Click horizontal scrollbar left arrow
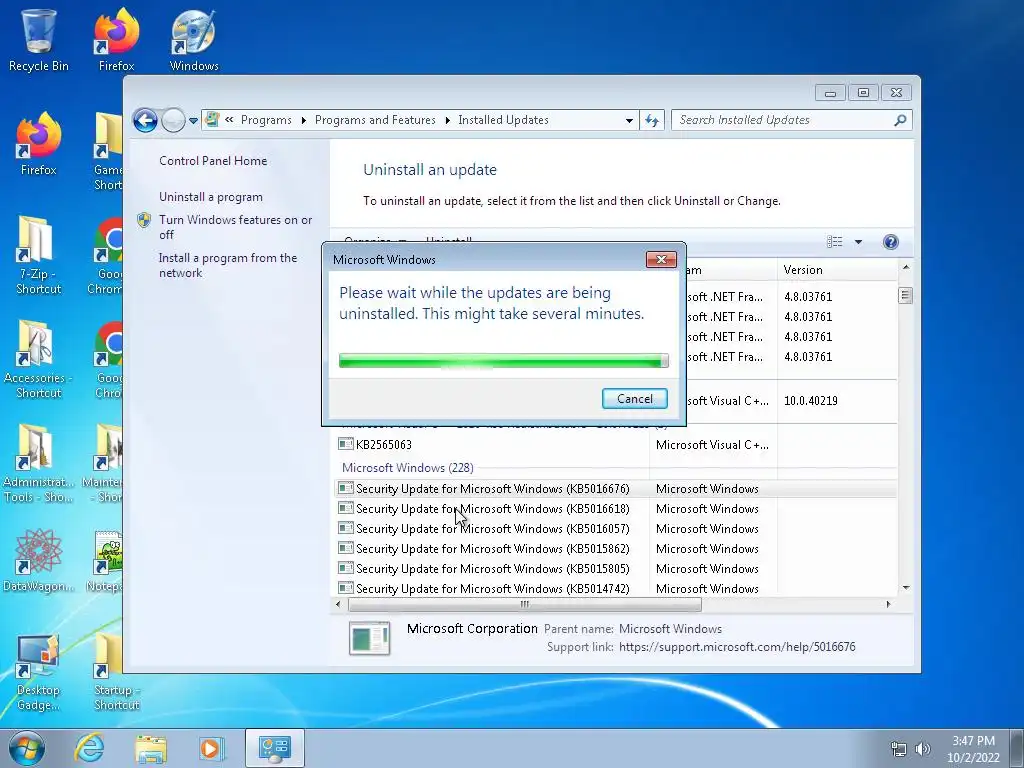The width and height of the screenshot is (1024, 768). (x=338, y=605)
